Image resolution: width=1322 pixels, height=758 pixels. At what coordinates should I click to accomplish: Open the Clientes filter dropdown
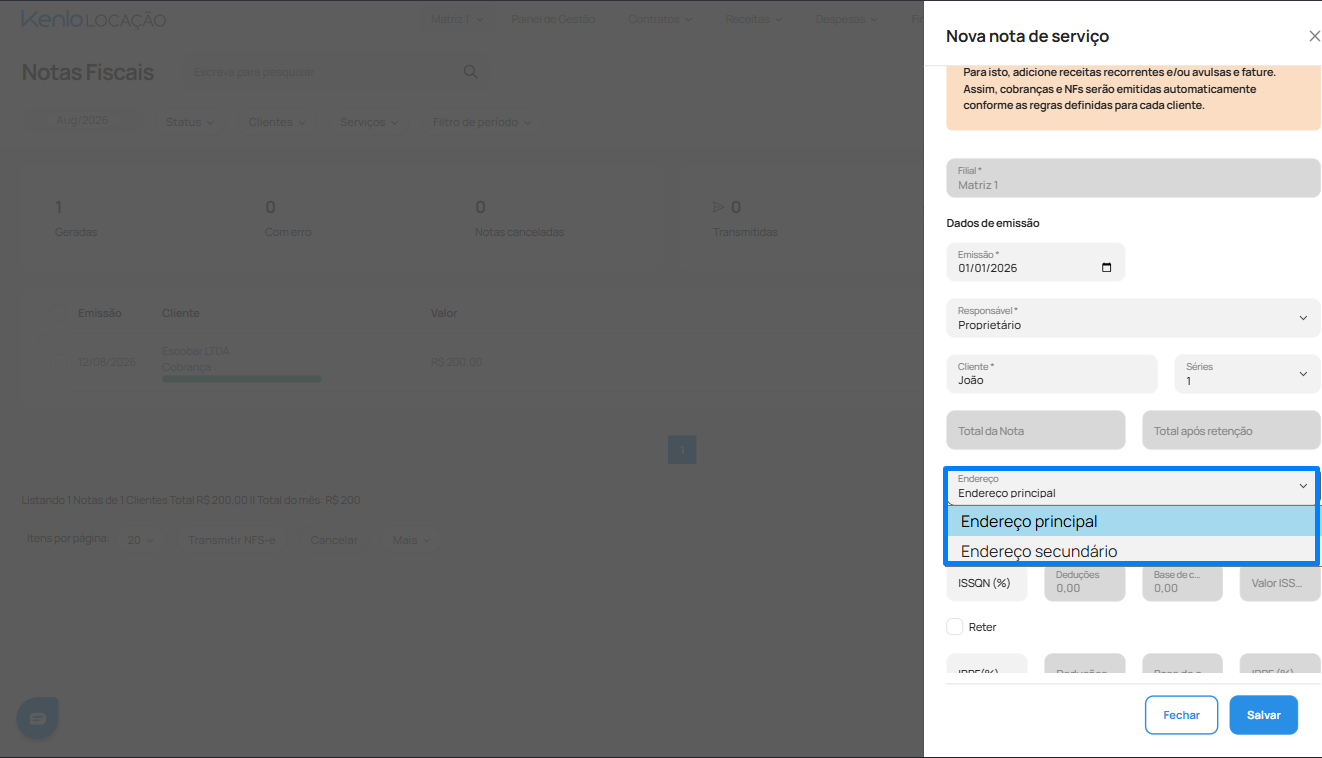(x=277, y=122)
